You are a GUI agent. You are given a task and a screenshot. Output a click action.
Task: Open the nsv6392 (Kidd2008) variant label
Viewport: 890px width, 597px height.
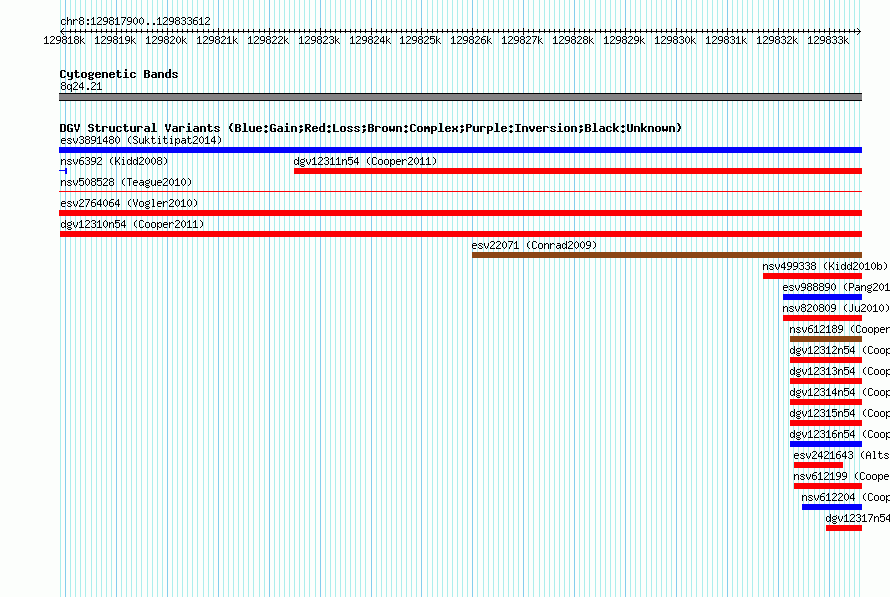(x=114, y=161)
